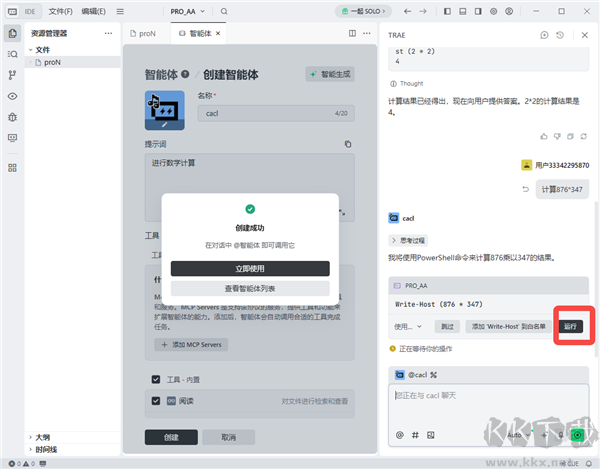Navigate back with the left arrow
This screenshot has width=600, height=469.
pos(408,11)
